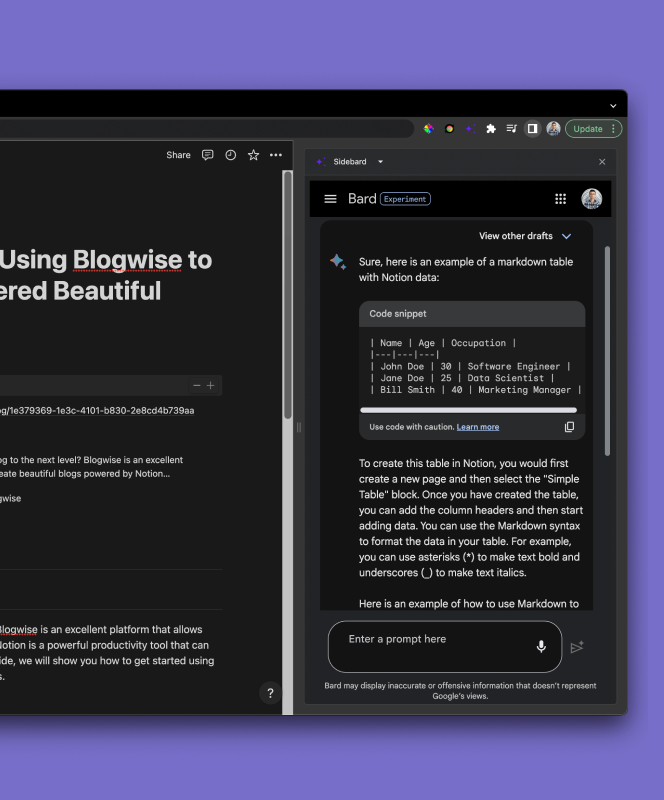The width and height of the screenshot is (664, 800).
Task: Click the code snippet horizontal scrollbar
Action: [x=467, y=410]
